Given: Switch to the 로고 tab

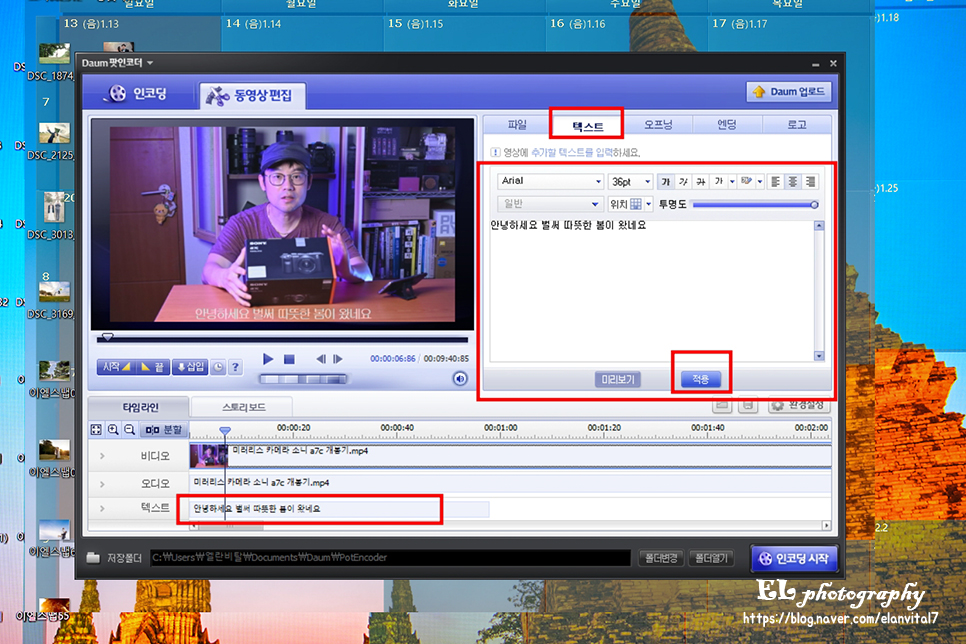Looking at the screenshot, I should tap(796, 124).
